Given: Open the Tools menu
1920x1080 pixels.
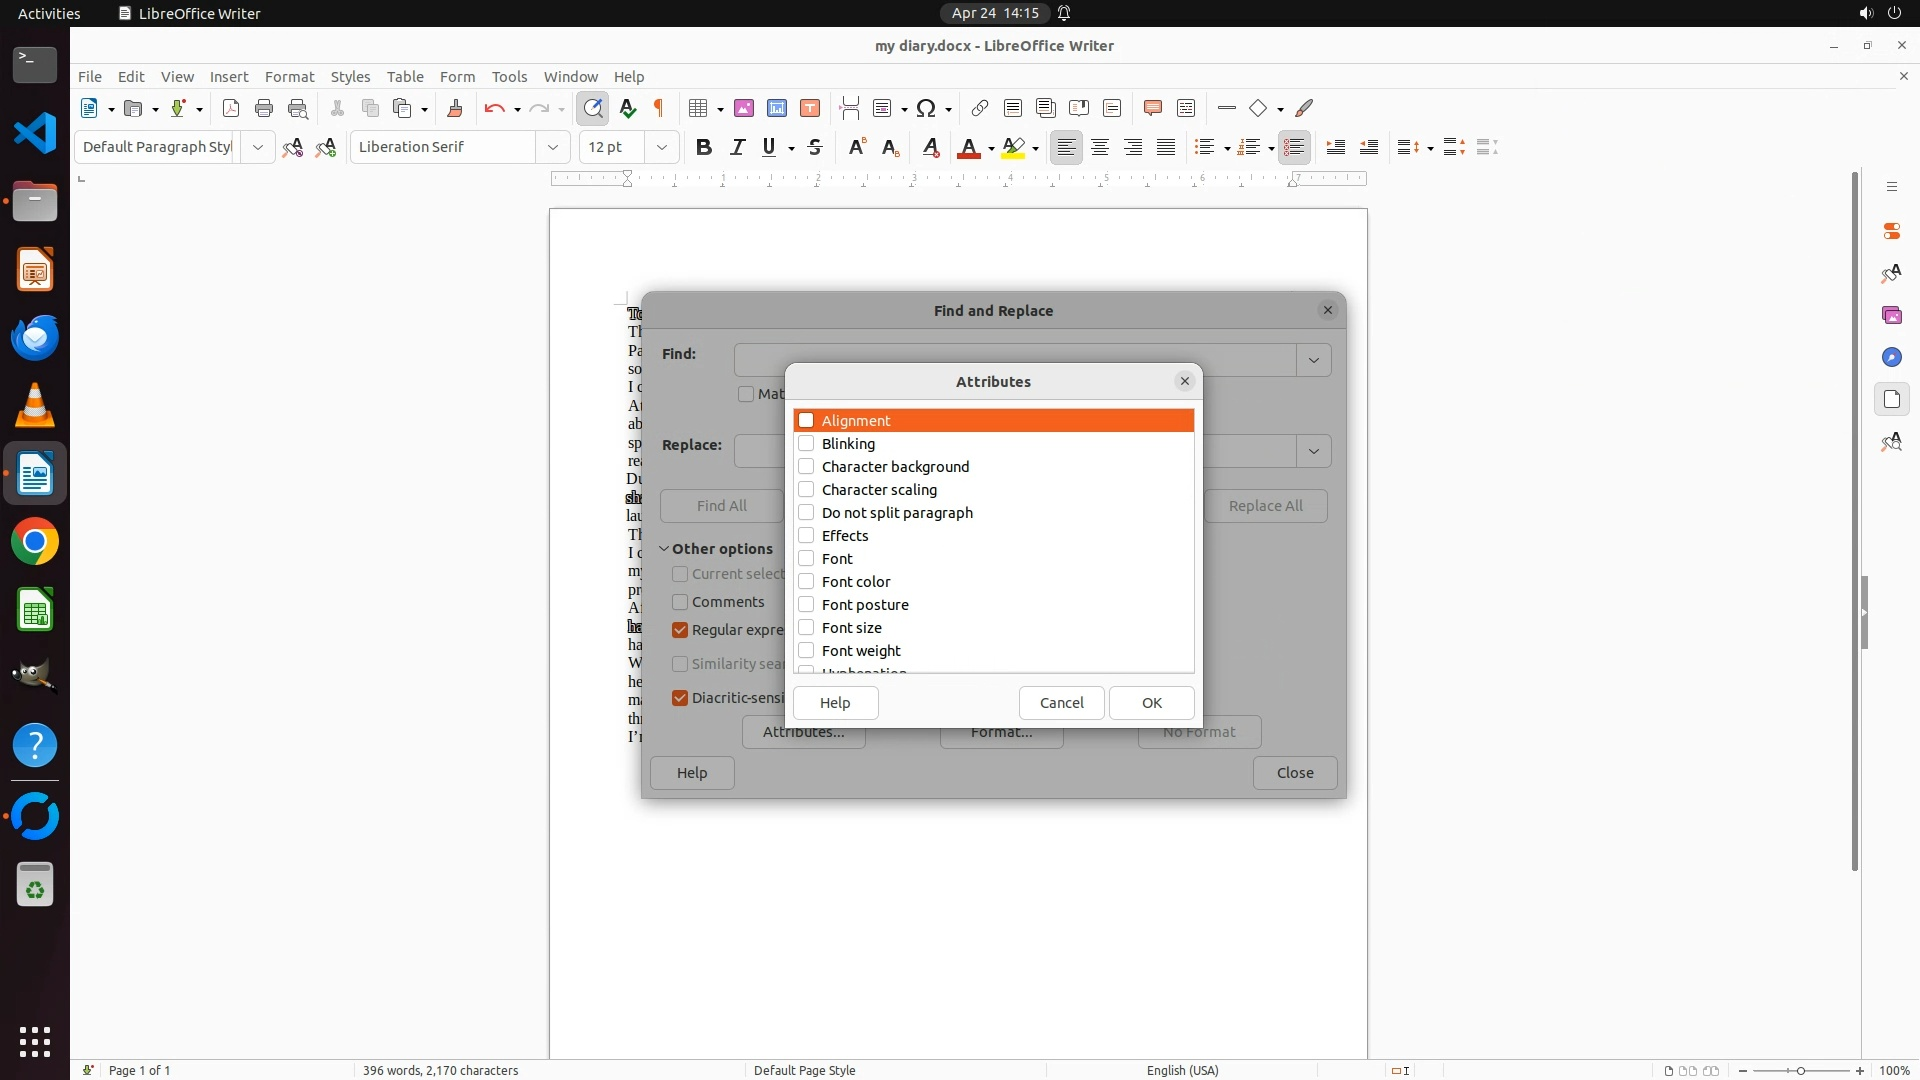Looking at the screenshot, I should click(509, 76).
